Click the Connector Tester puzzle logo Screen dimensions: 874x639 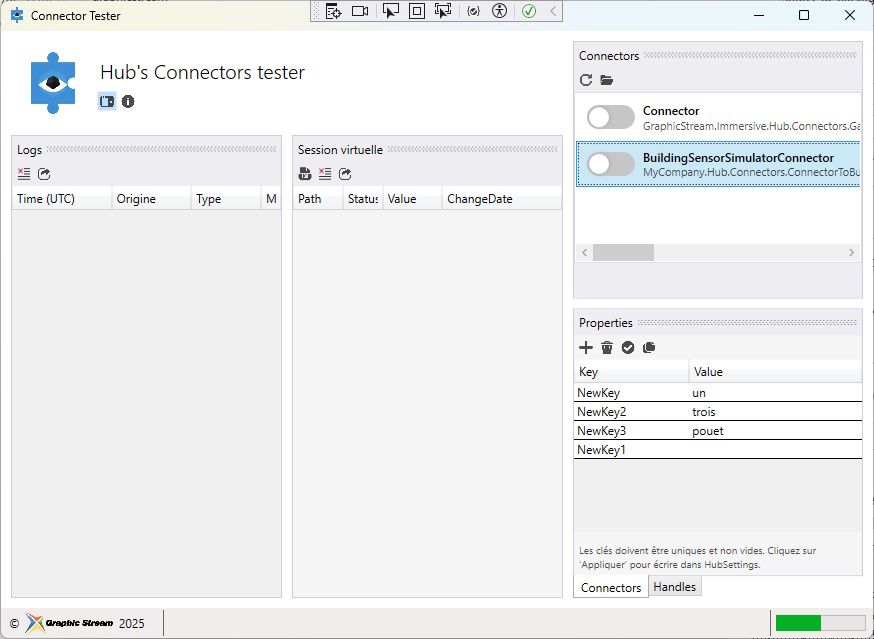point(53,83)
